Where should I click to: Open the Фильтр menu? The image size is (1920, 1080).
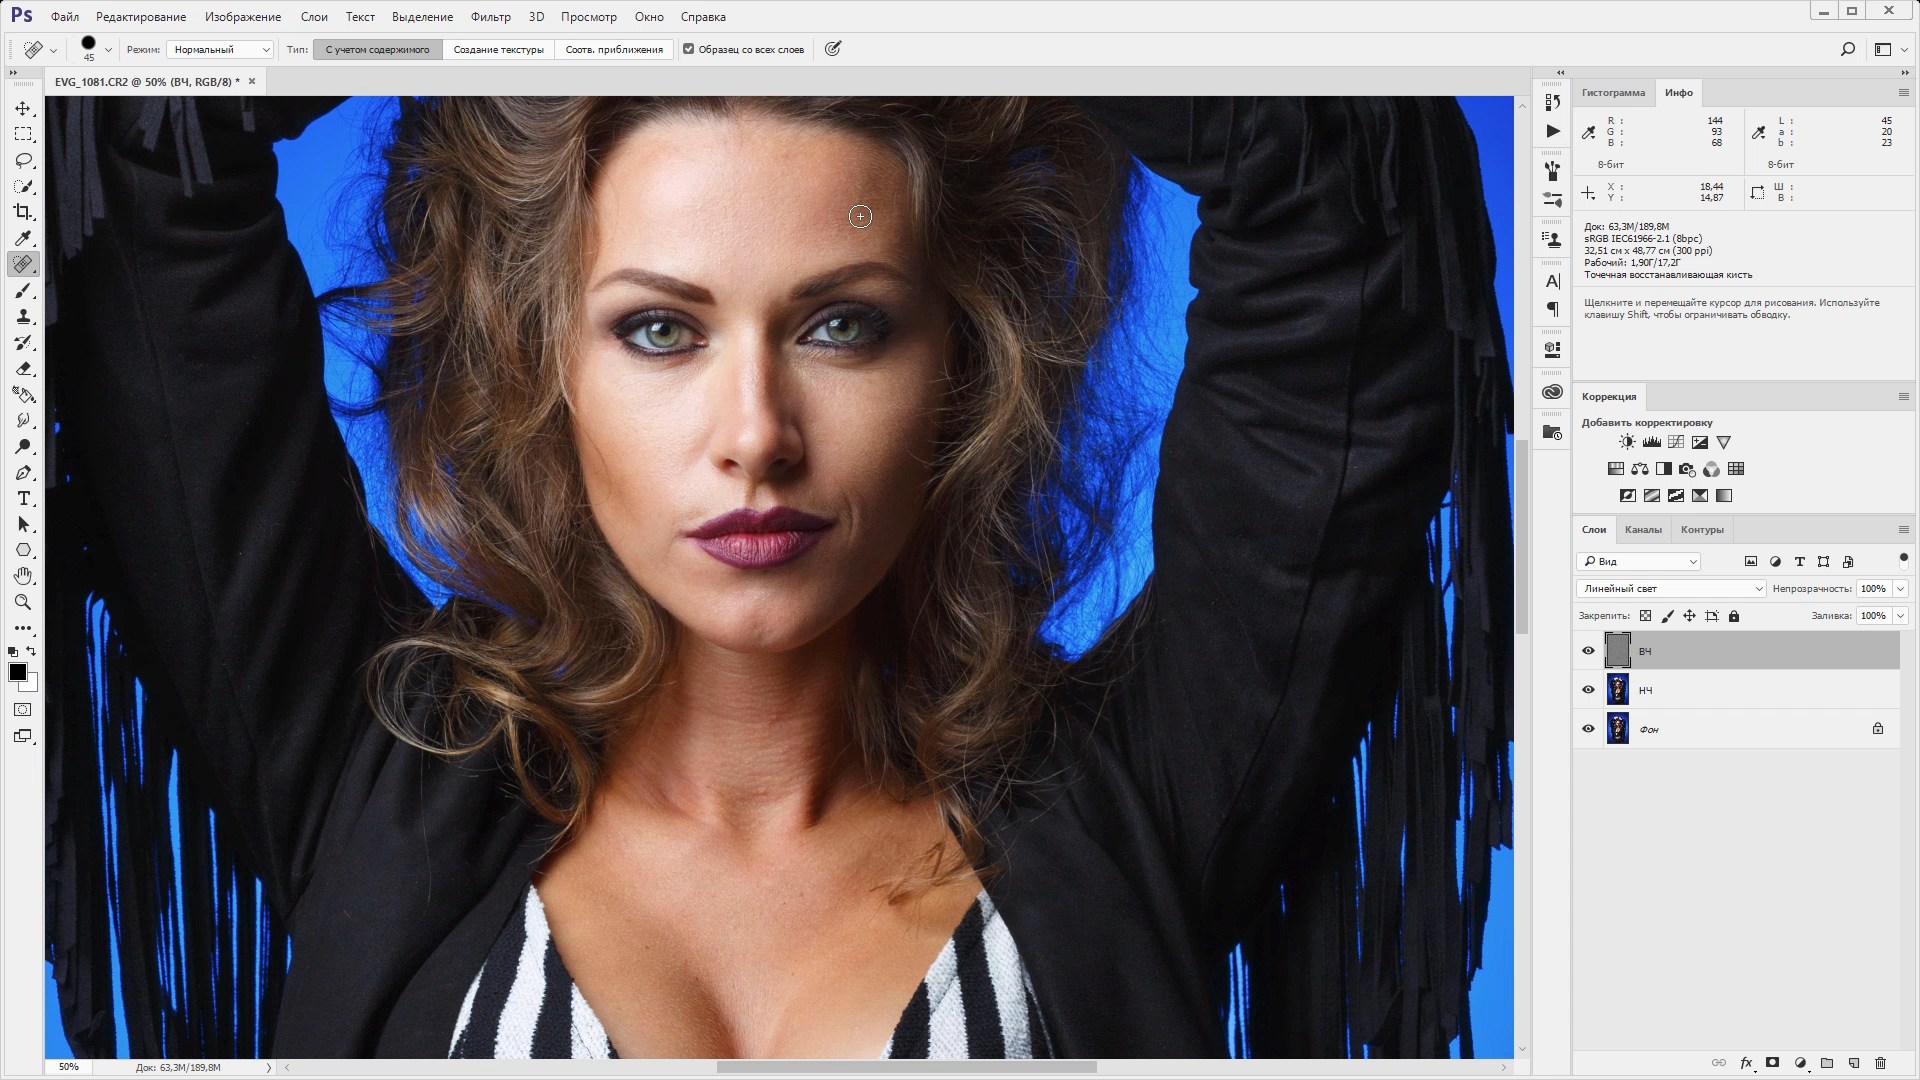(x=490, y=17)
